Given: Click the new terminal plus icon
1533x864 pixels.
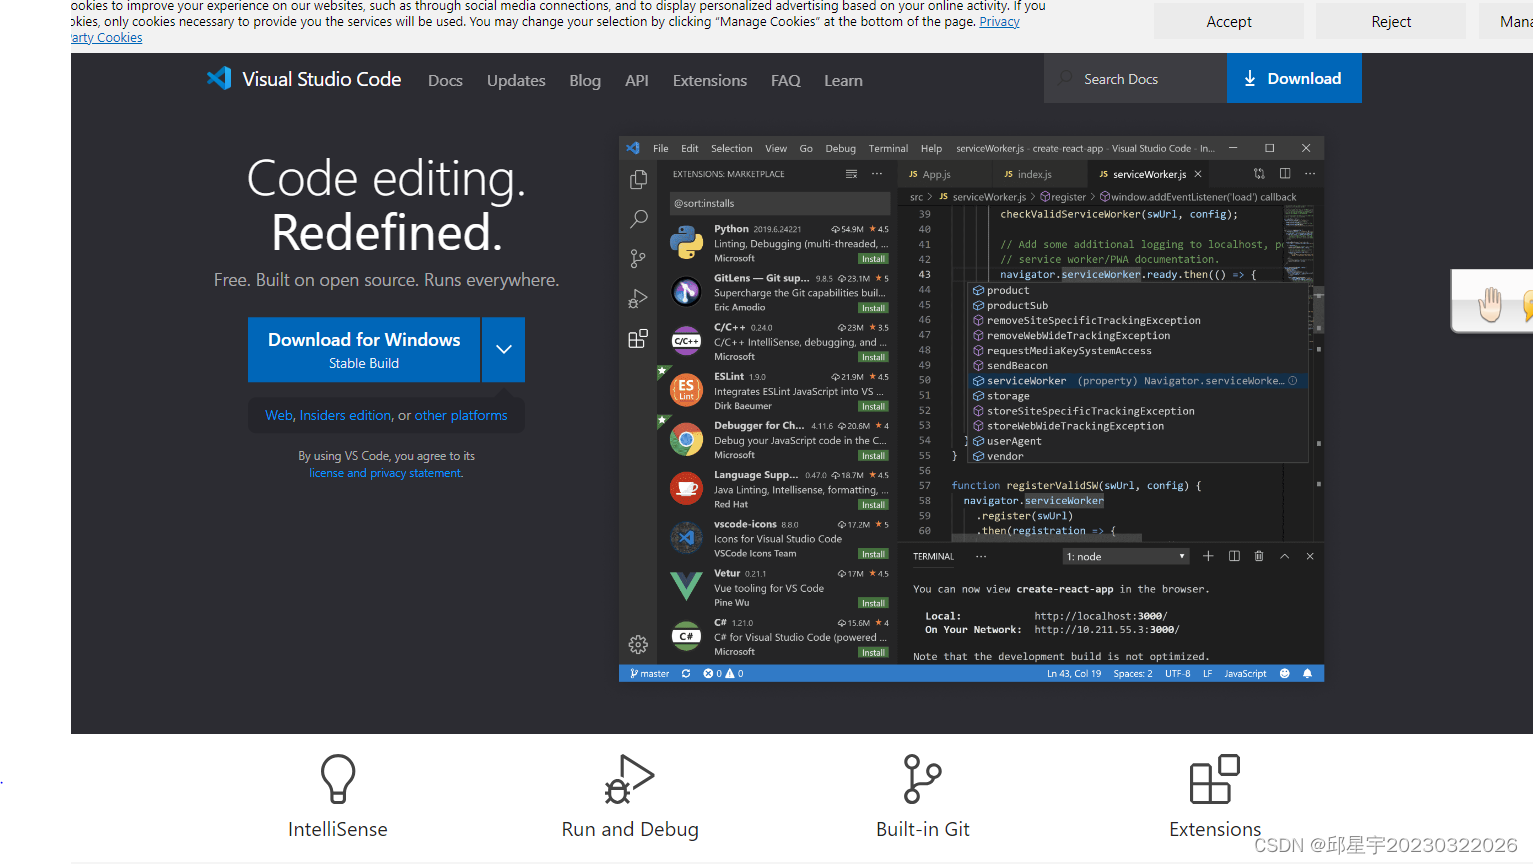Looking at the screenshot, I should pos(1208,557).
